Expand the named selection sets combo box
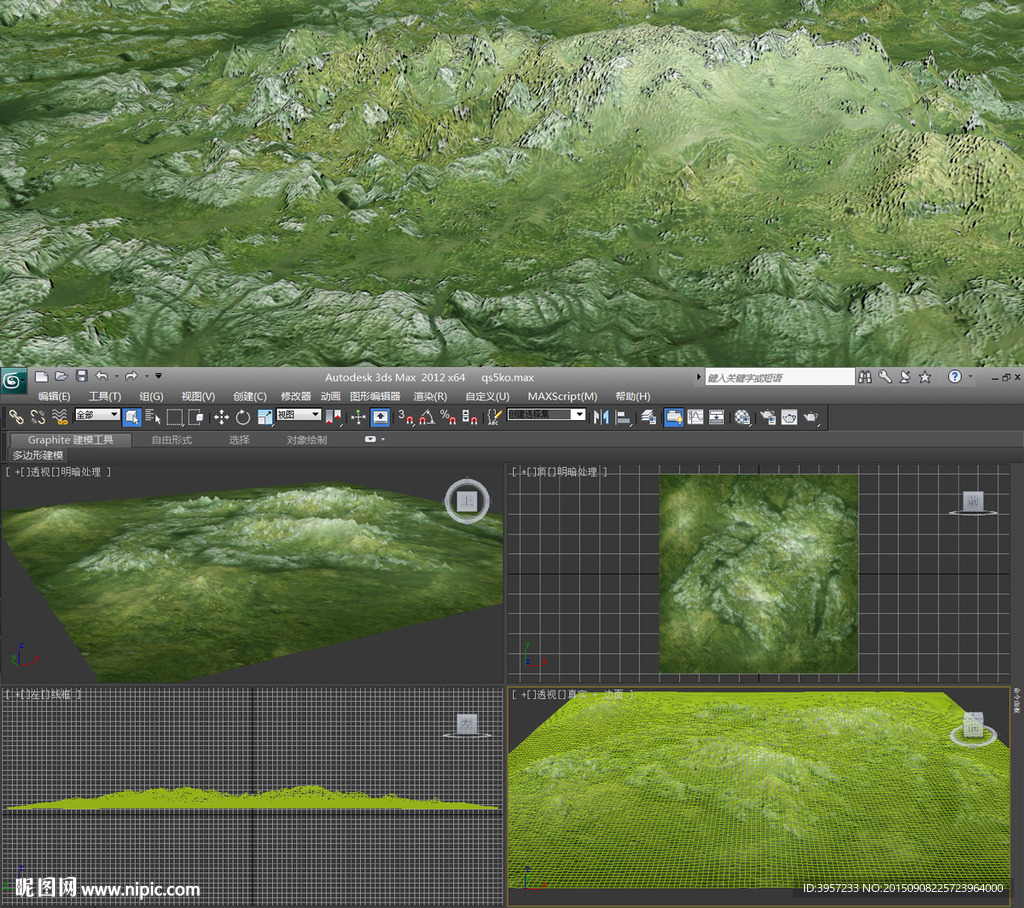This screenshot has height=908, width=1024. point(579,416)
